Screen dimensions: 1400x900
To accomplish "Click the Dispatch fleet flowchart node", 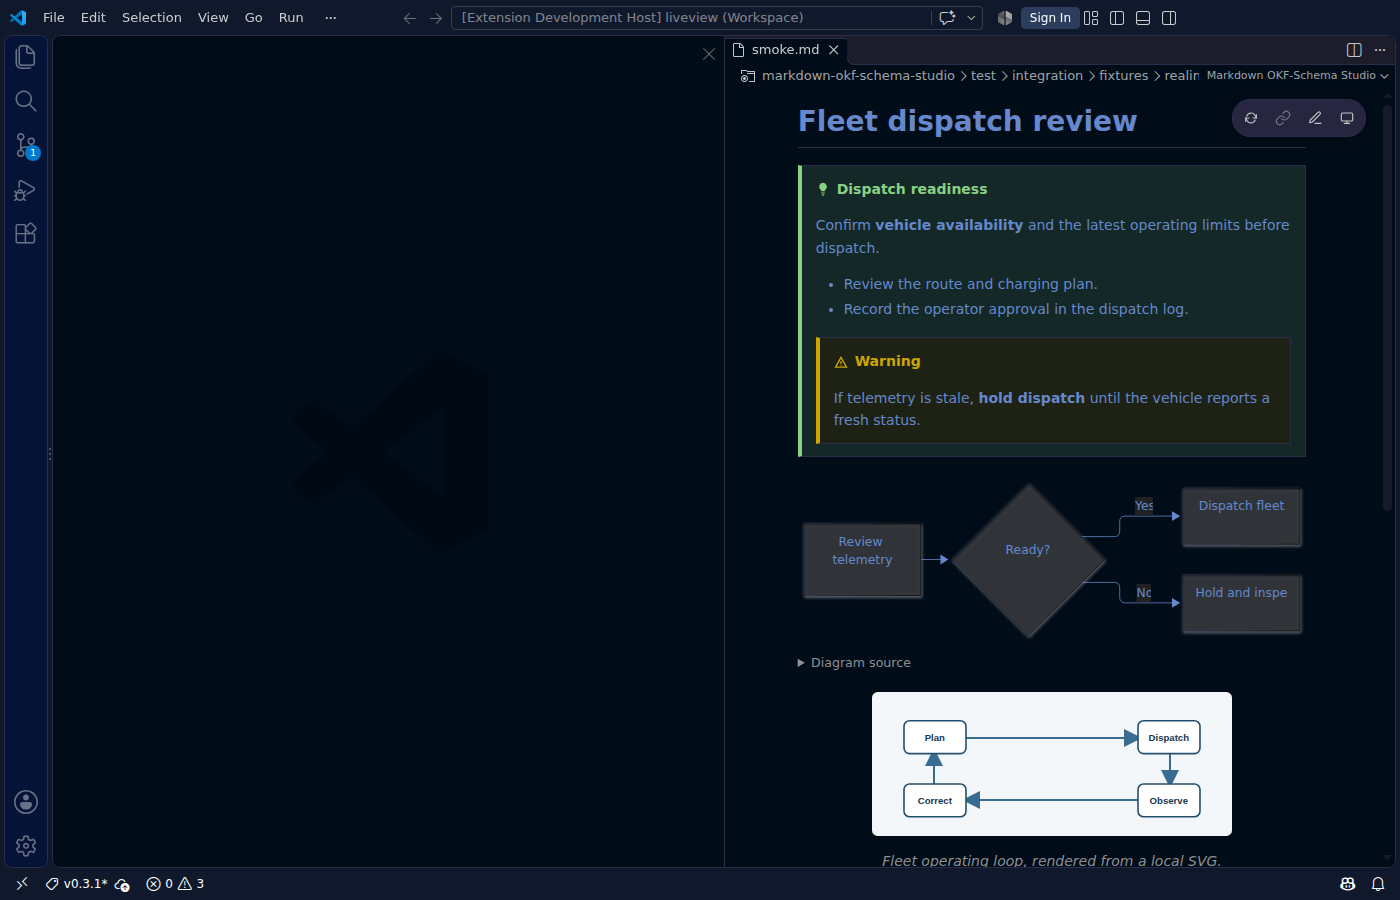I will pyautogui.click(x=1241, y=517).
